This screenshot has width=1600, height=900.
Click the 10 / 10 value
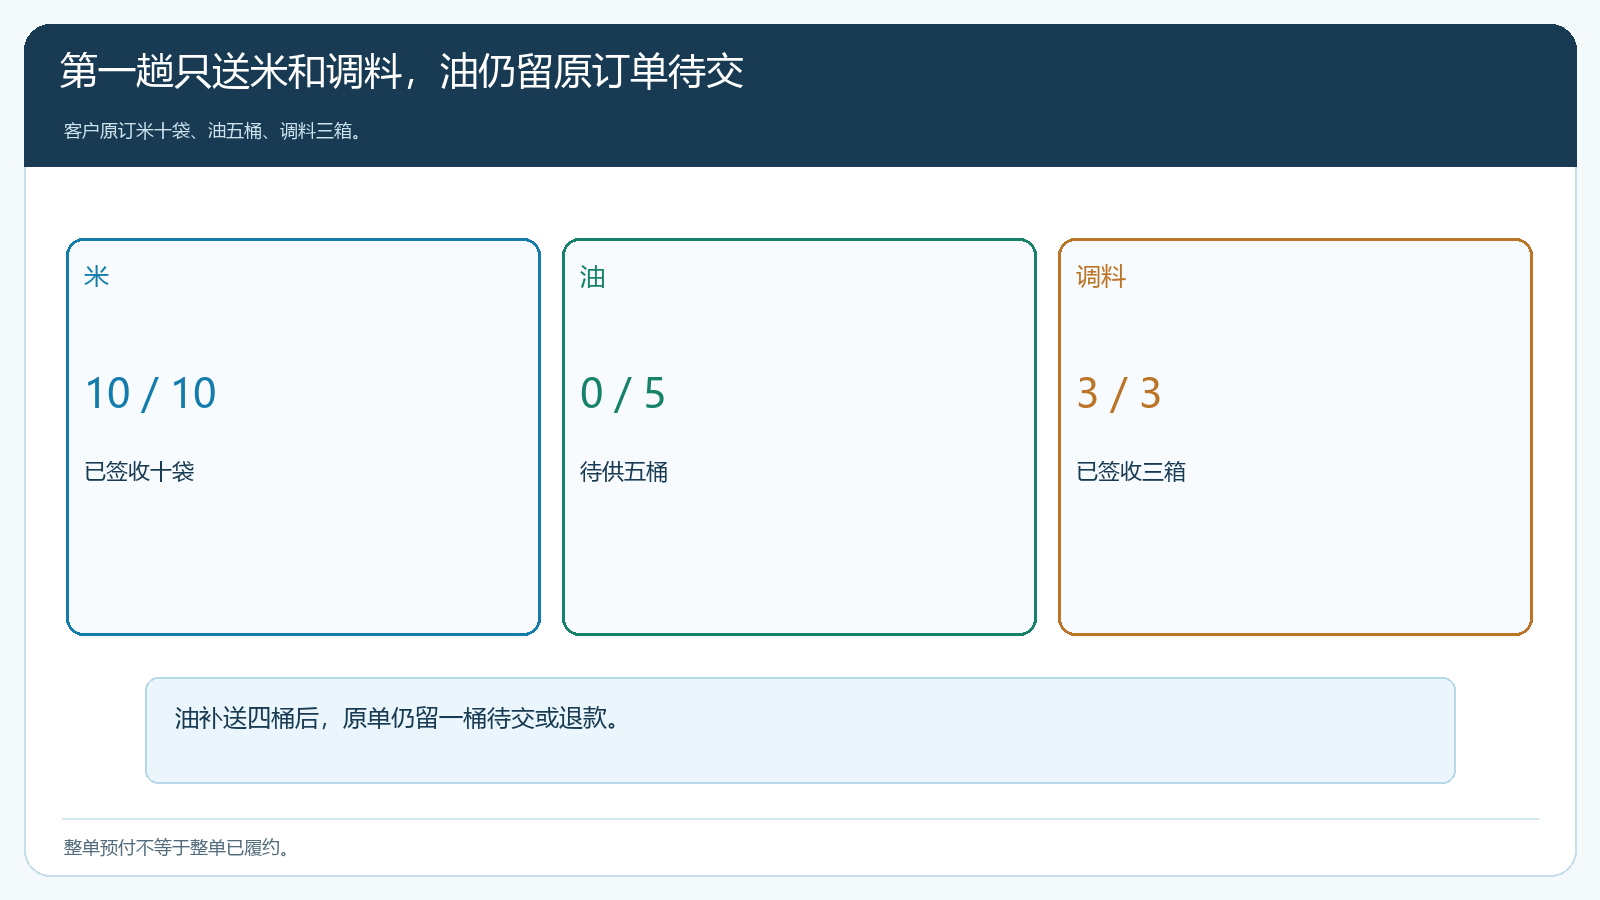pyautogui.click(x=150, y=393)
